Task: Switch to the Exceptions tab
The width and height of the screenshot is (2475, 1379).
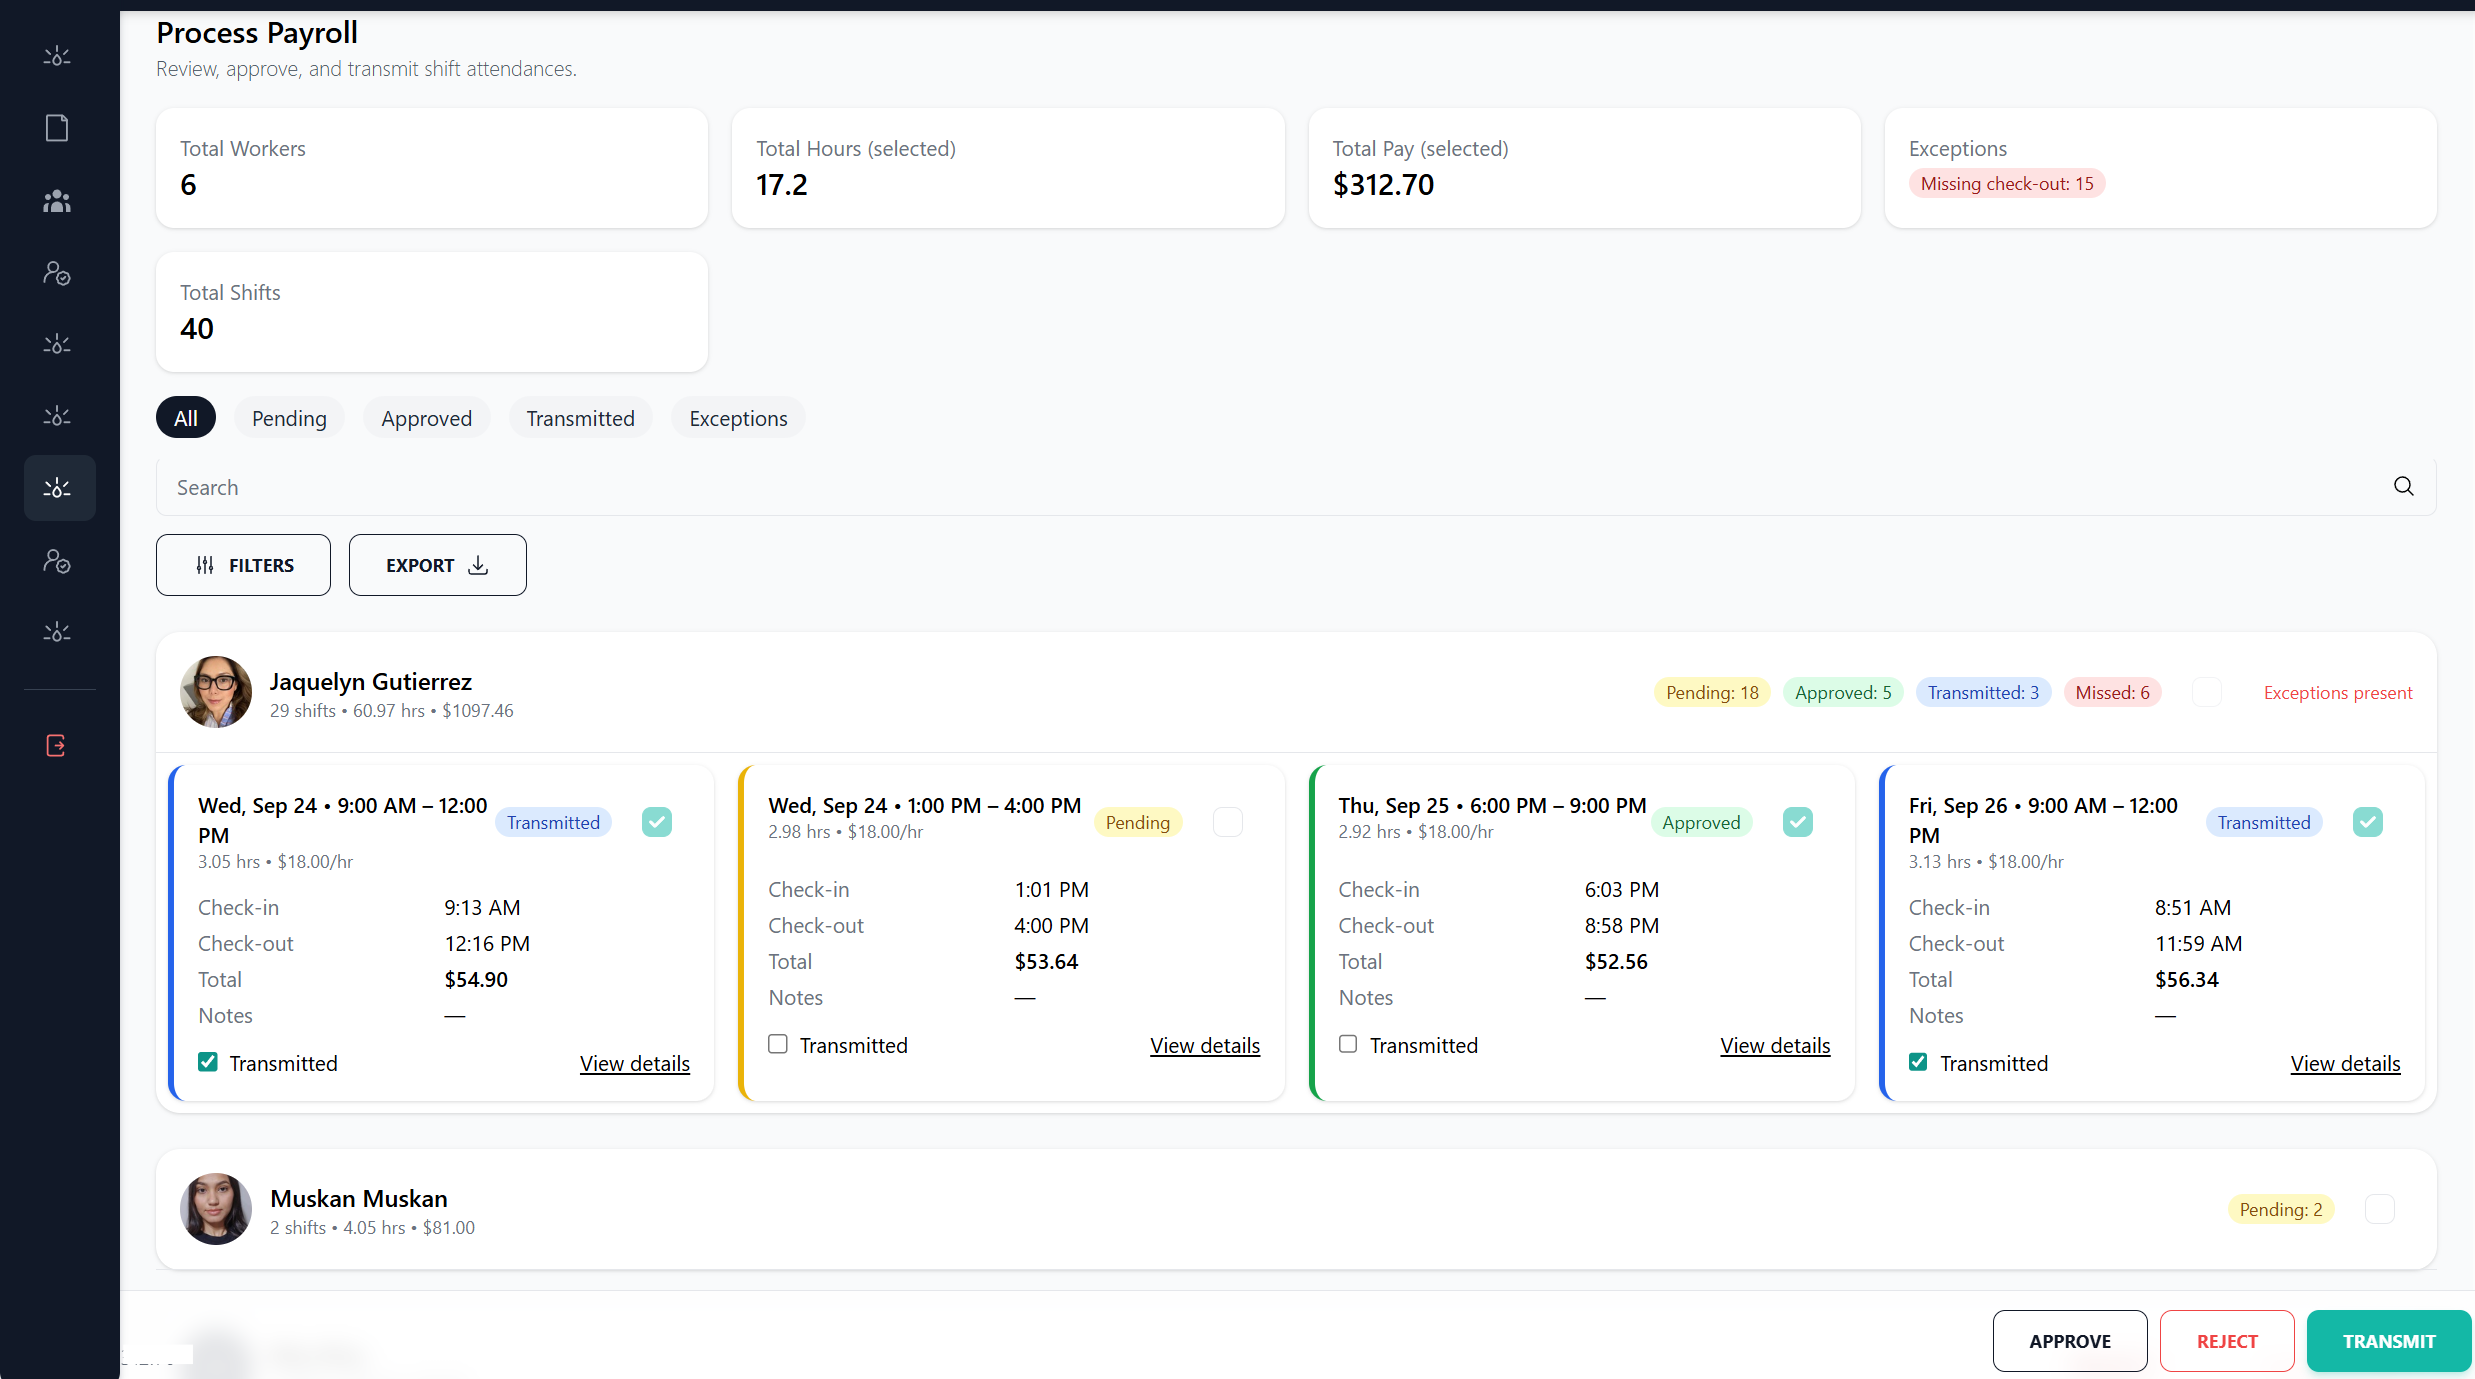Action: pyautogui.click(x=737, y=418)
